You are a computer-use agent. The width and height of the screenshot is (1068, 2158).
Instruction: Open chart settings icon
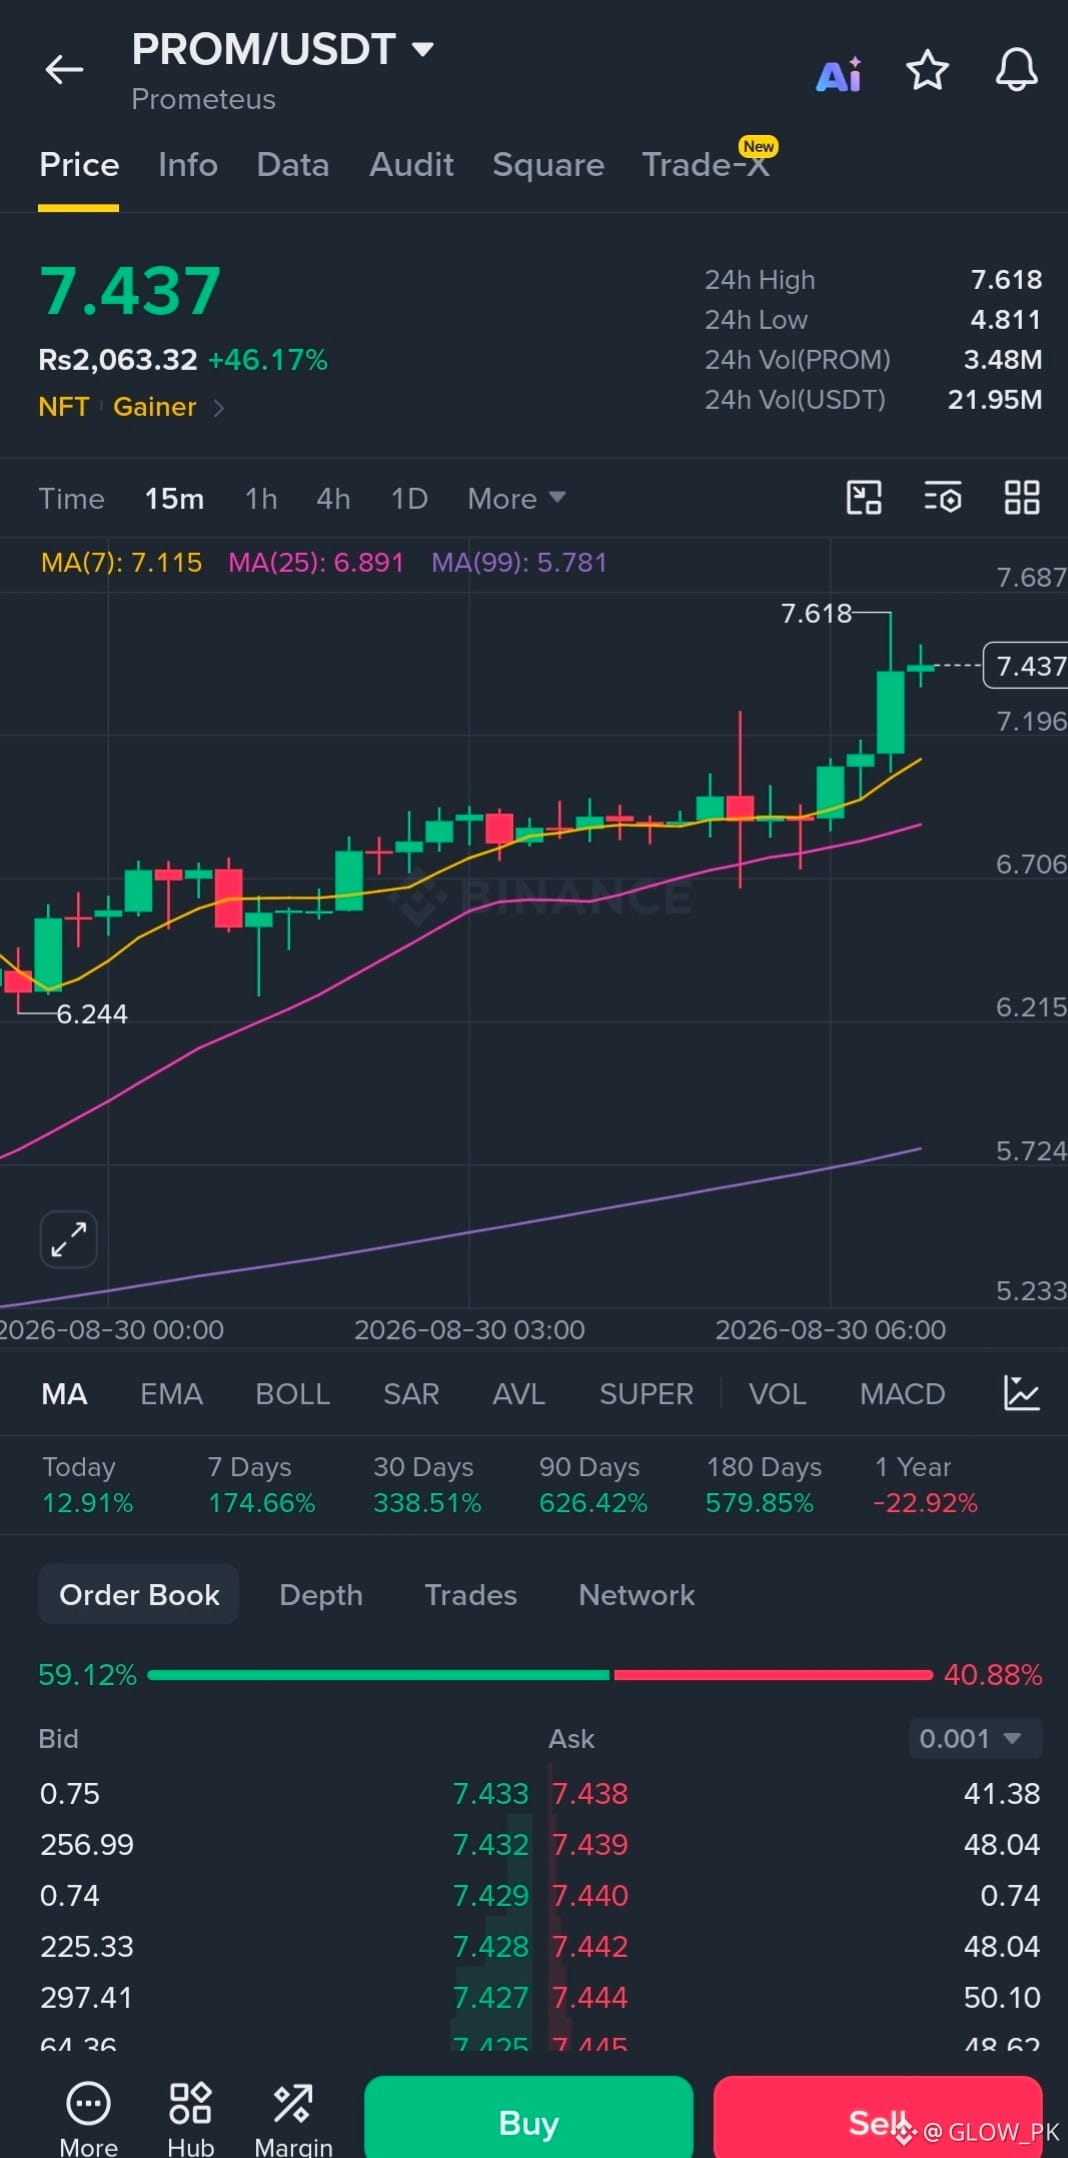[943, 497]
